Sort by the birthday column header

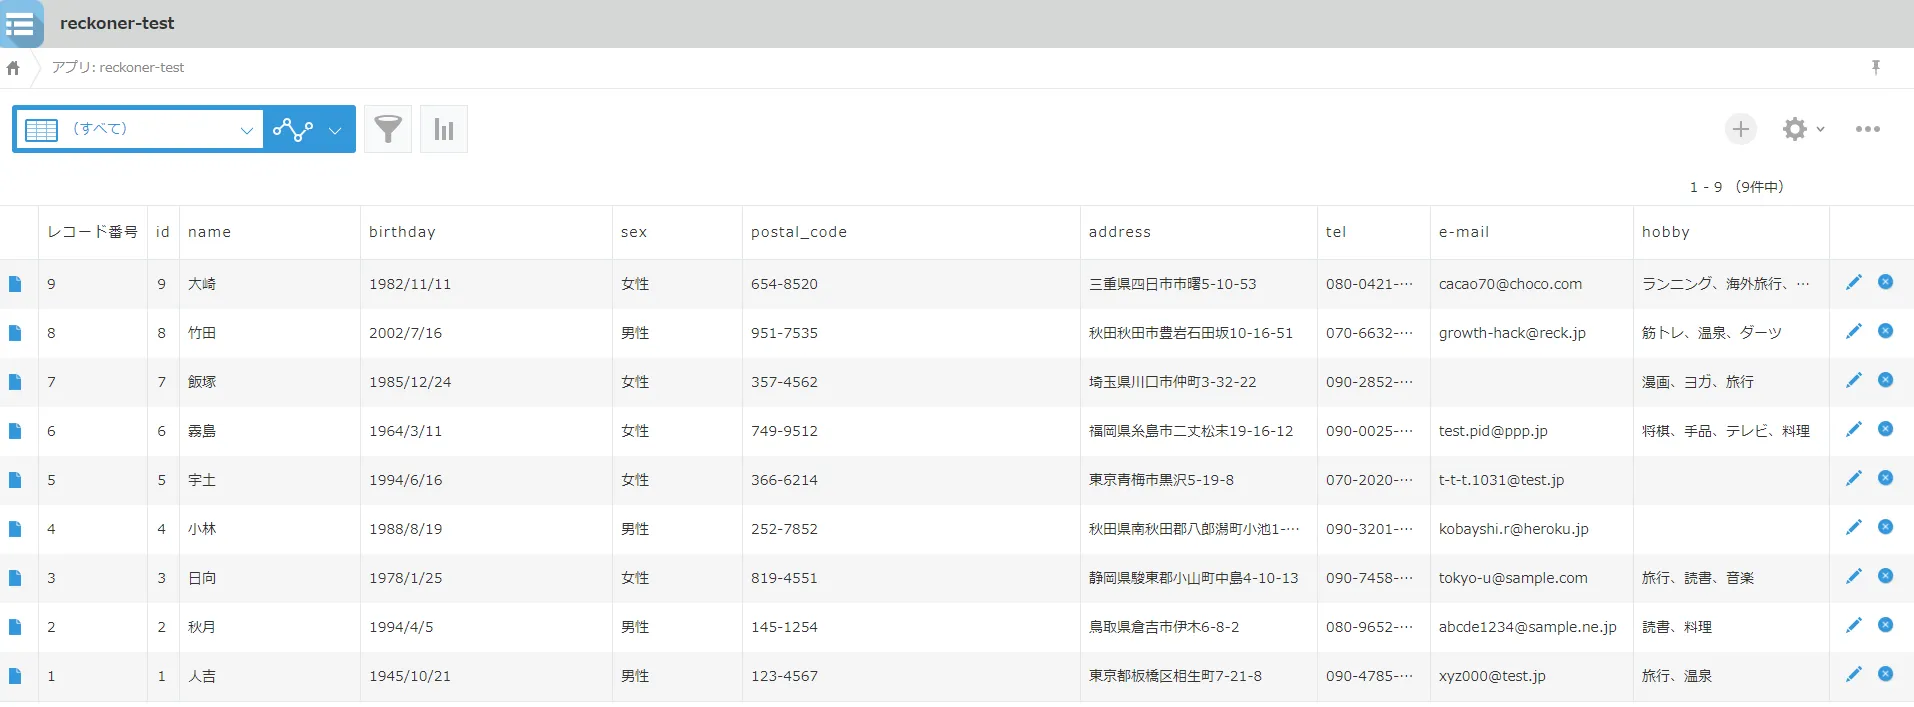[x=402, y=232]
